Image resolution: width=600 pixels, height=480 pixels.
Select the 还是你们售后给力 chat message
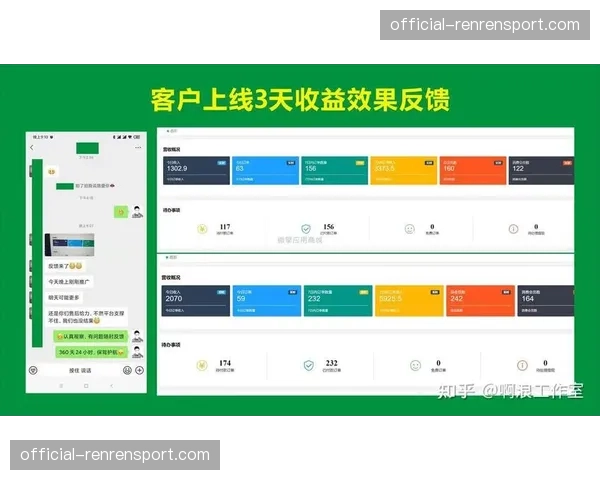tap(86, 317)
